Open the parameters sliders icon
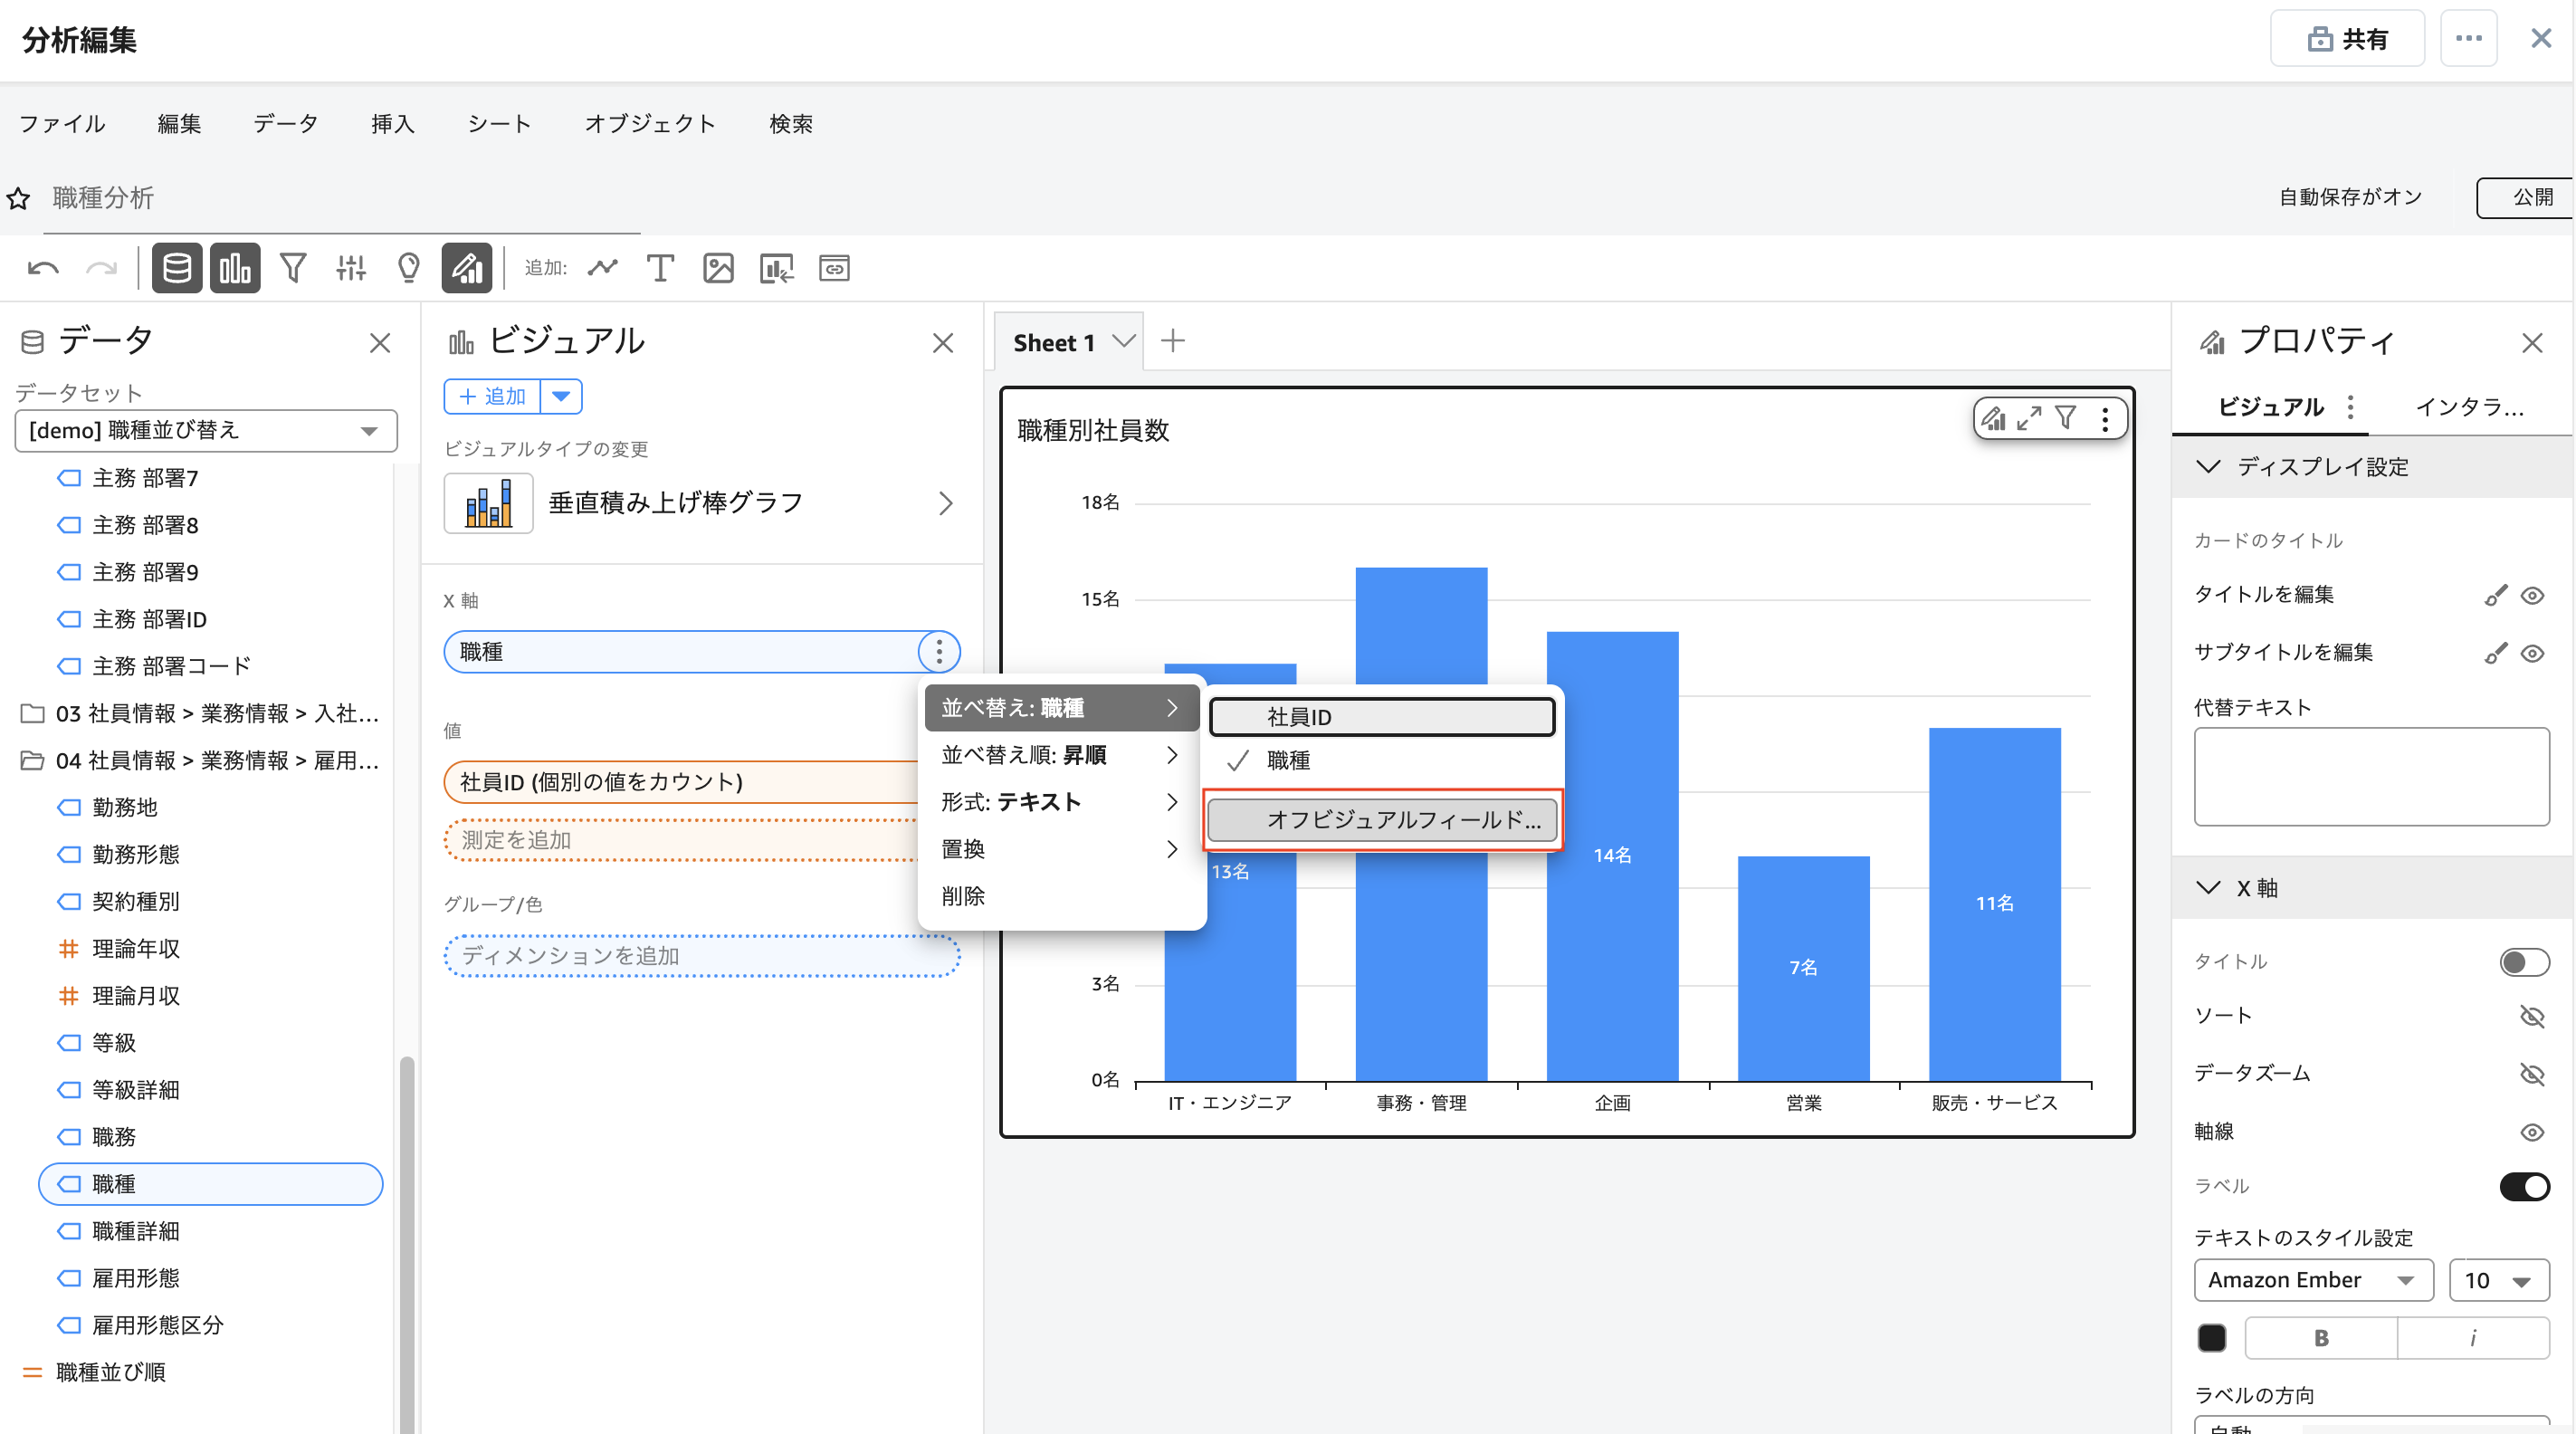The height and width of the screenshot is (1434, 2576). 351,268
